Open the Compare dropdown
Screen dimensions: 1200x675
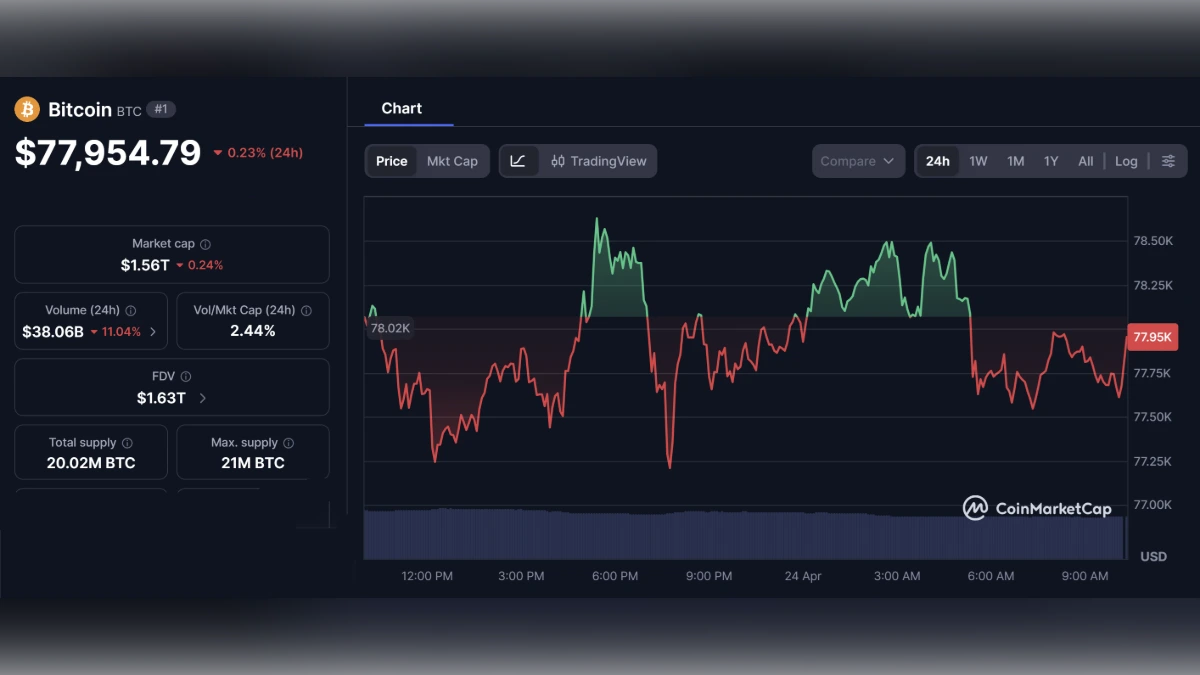point(858,161)
